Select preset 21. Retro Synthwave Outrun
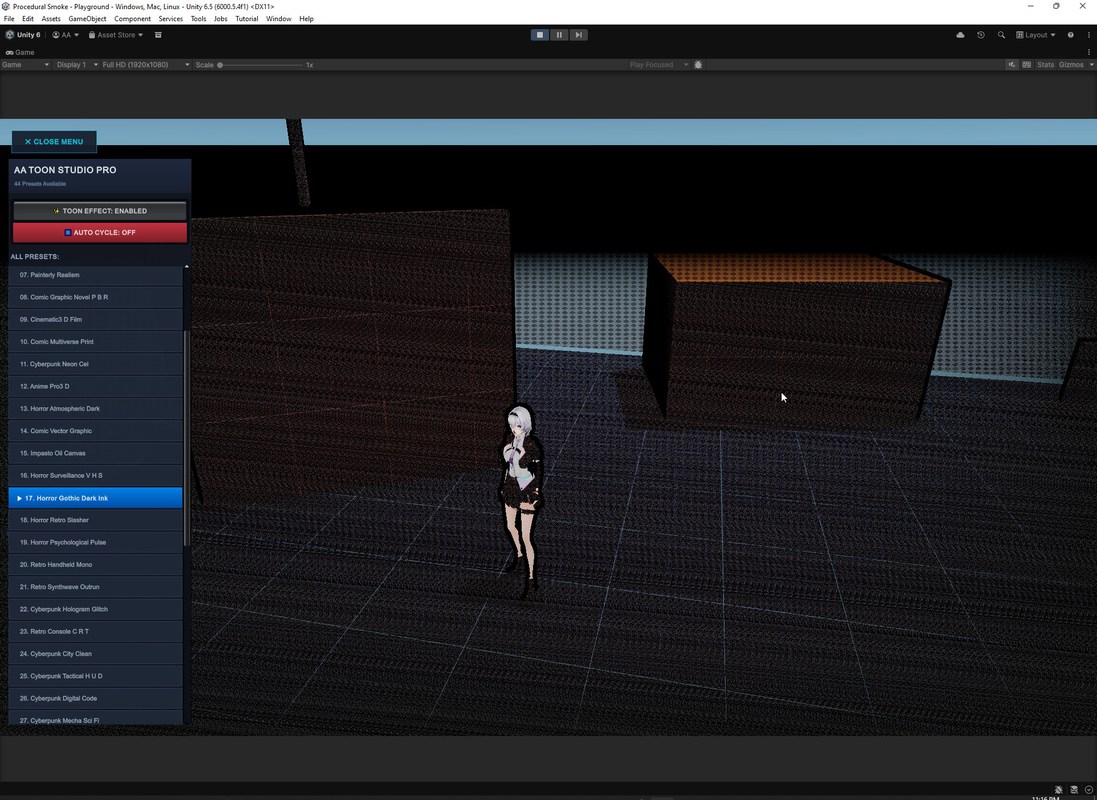 pos(95,587)
